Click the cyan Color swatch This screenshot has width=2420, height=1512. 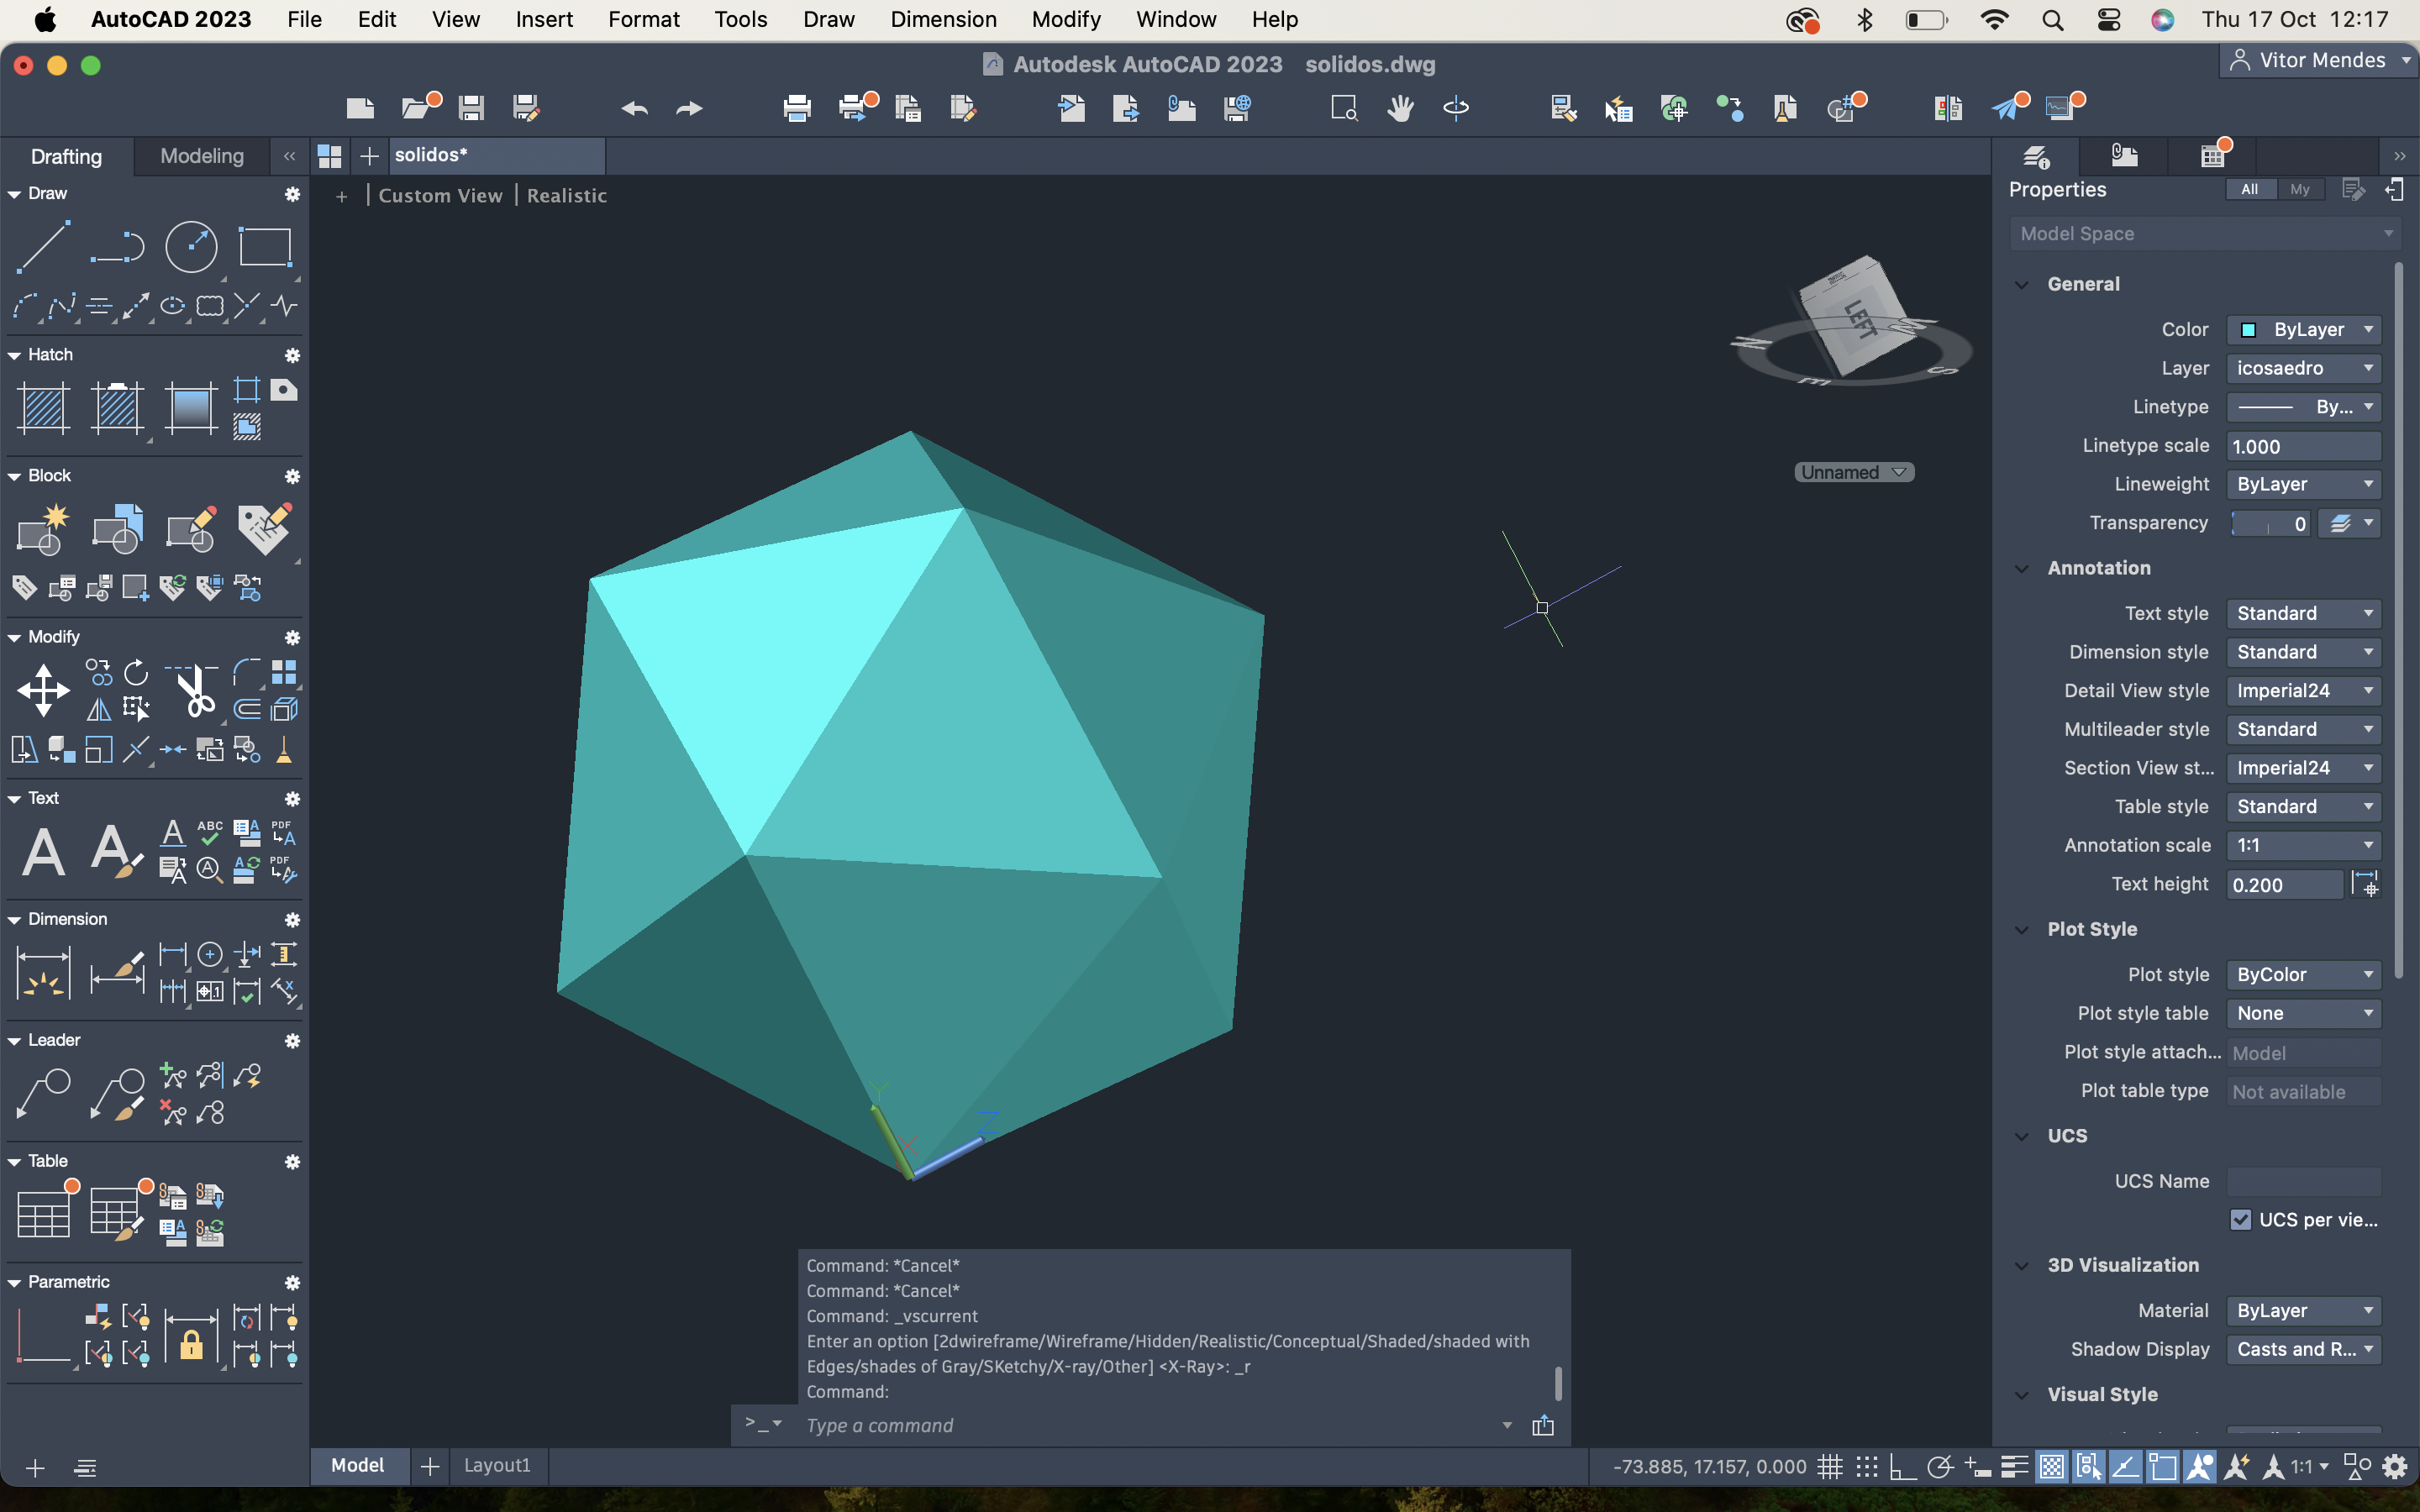(2248, 330)
